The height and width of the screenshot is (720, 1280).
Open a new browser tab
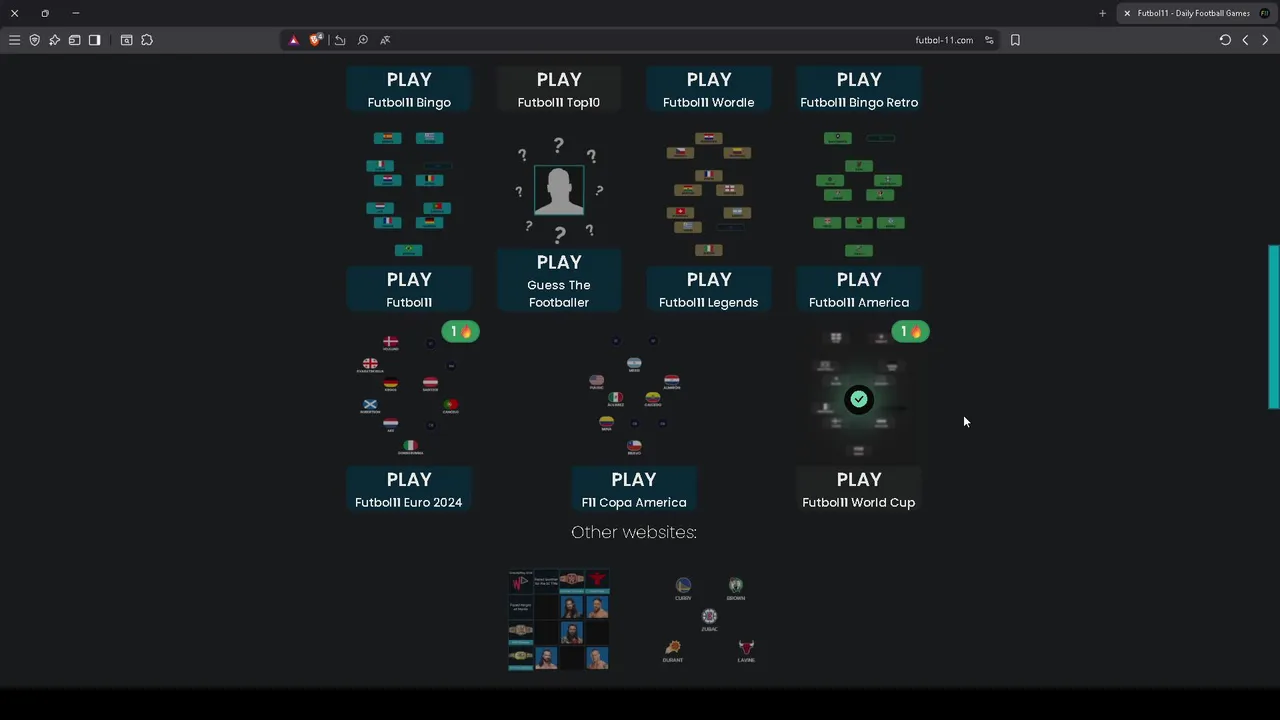[x=1102, y=13]
